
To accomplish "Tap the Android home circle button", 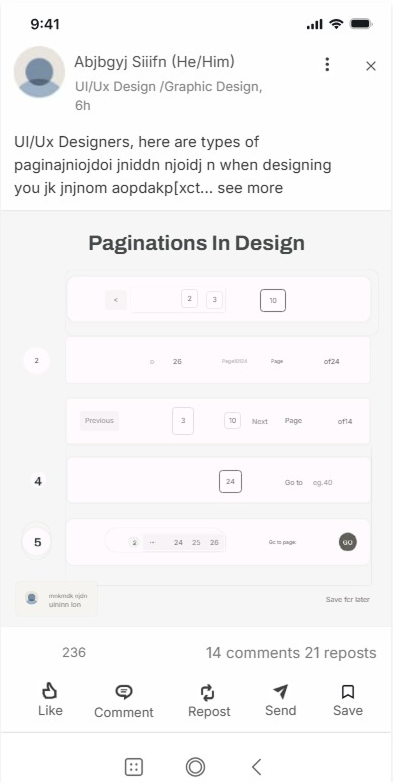I will (195, 767).
